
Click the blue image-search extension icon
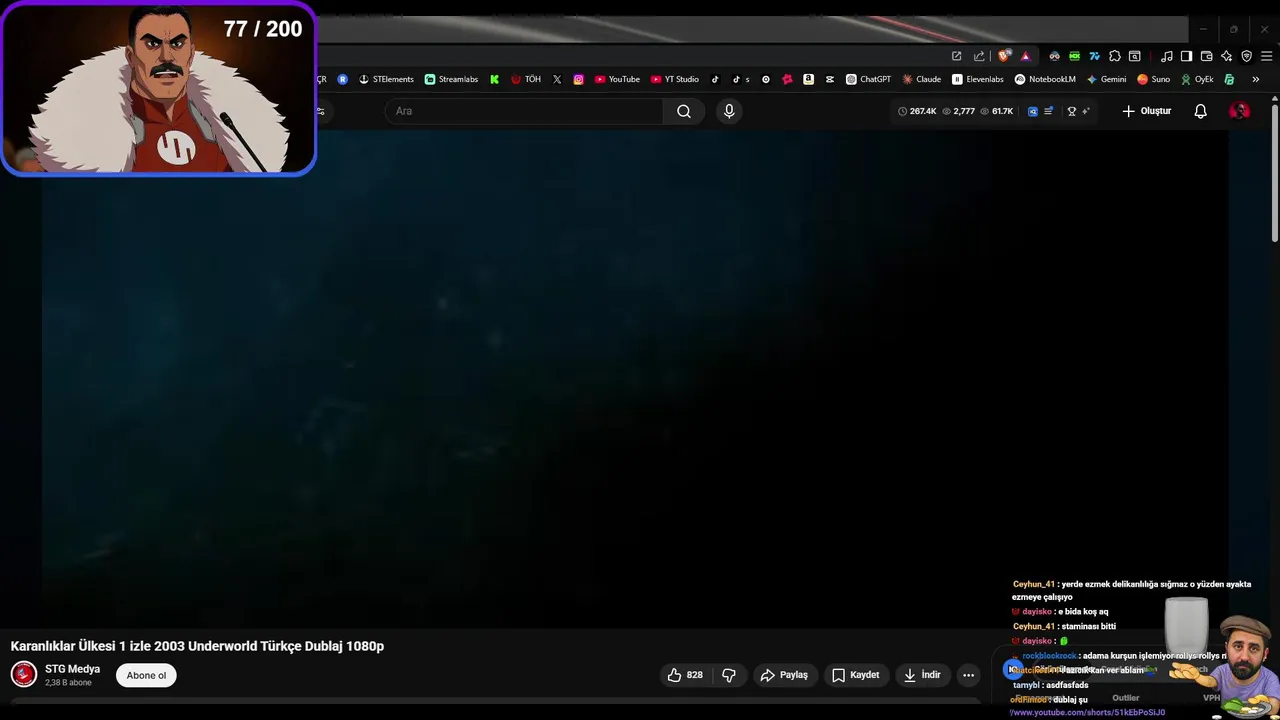pos(1033,111)
